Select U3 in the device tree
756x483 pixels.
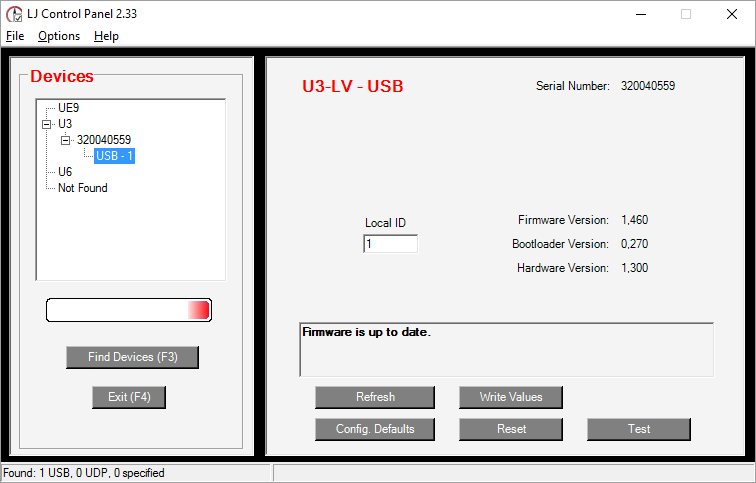(65, 124)
